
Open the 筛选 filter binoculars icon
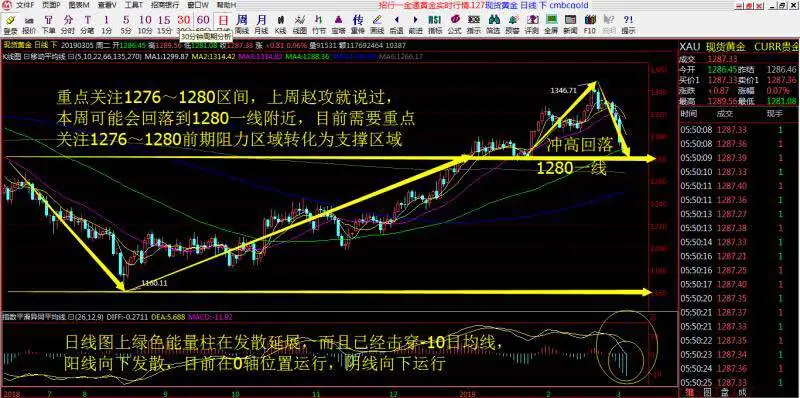493,23
